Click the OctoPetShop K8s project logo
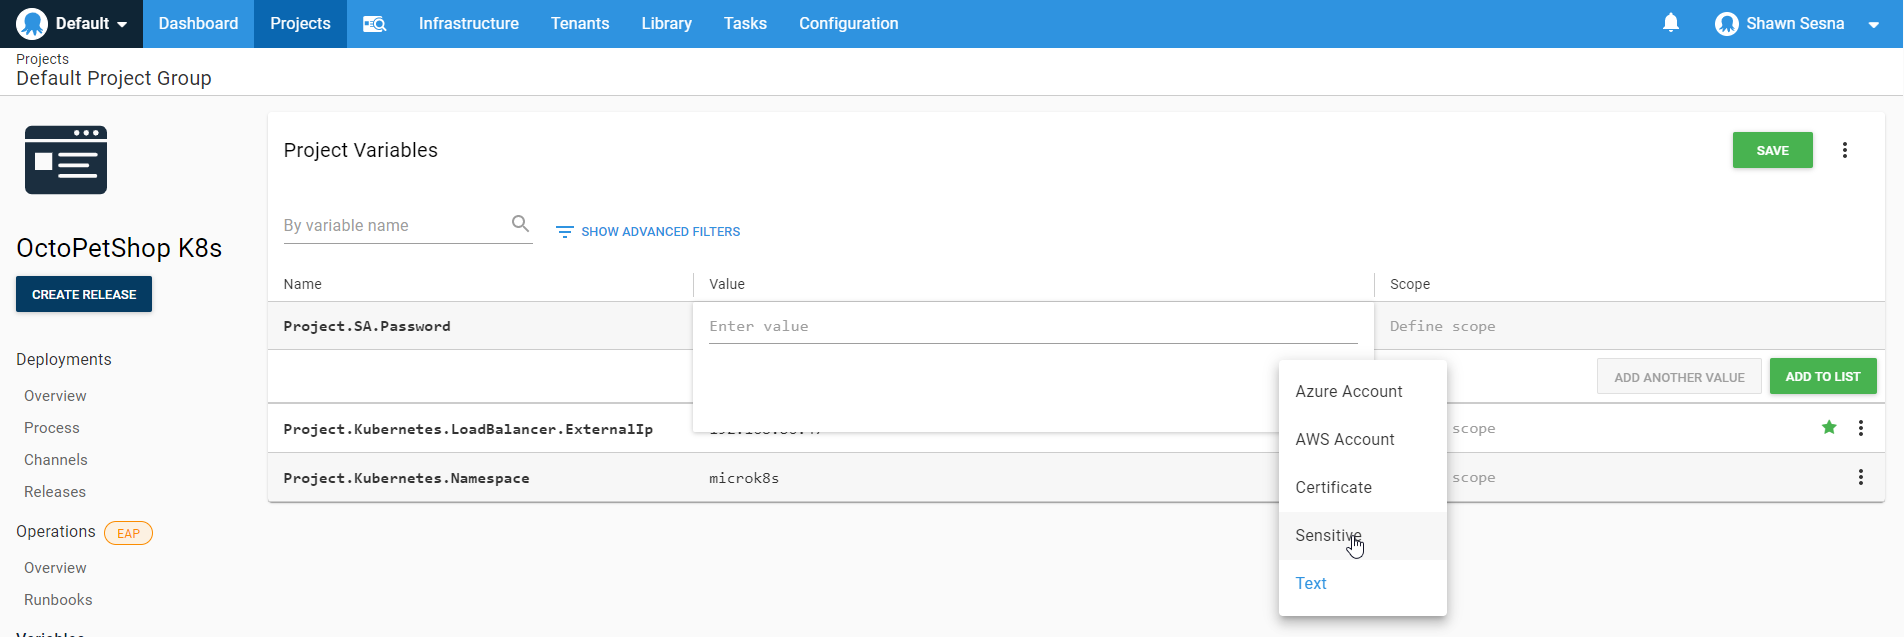Viewport: 1904px width, 637px height. (x=66, y=160)
